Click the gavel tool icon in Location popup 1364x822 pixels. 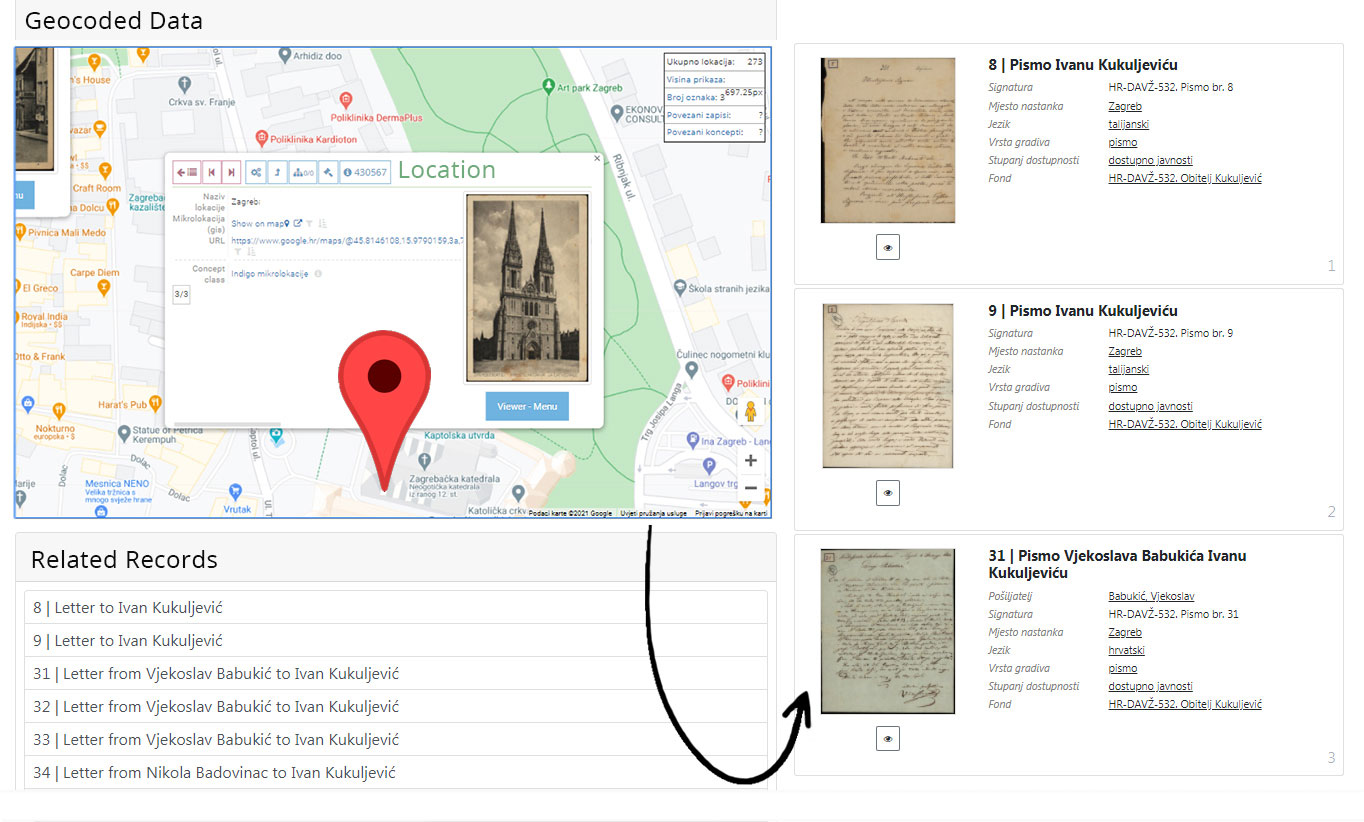[x=327, y=172]
